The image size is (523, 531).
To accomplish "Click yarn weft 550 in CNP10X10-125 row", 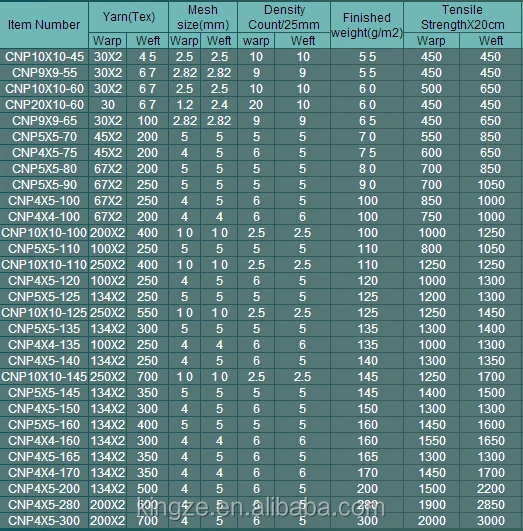I will click(147, 313).
